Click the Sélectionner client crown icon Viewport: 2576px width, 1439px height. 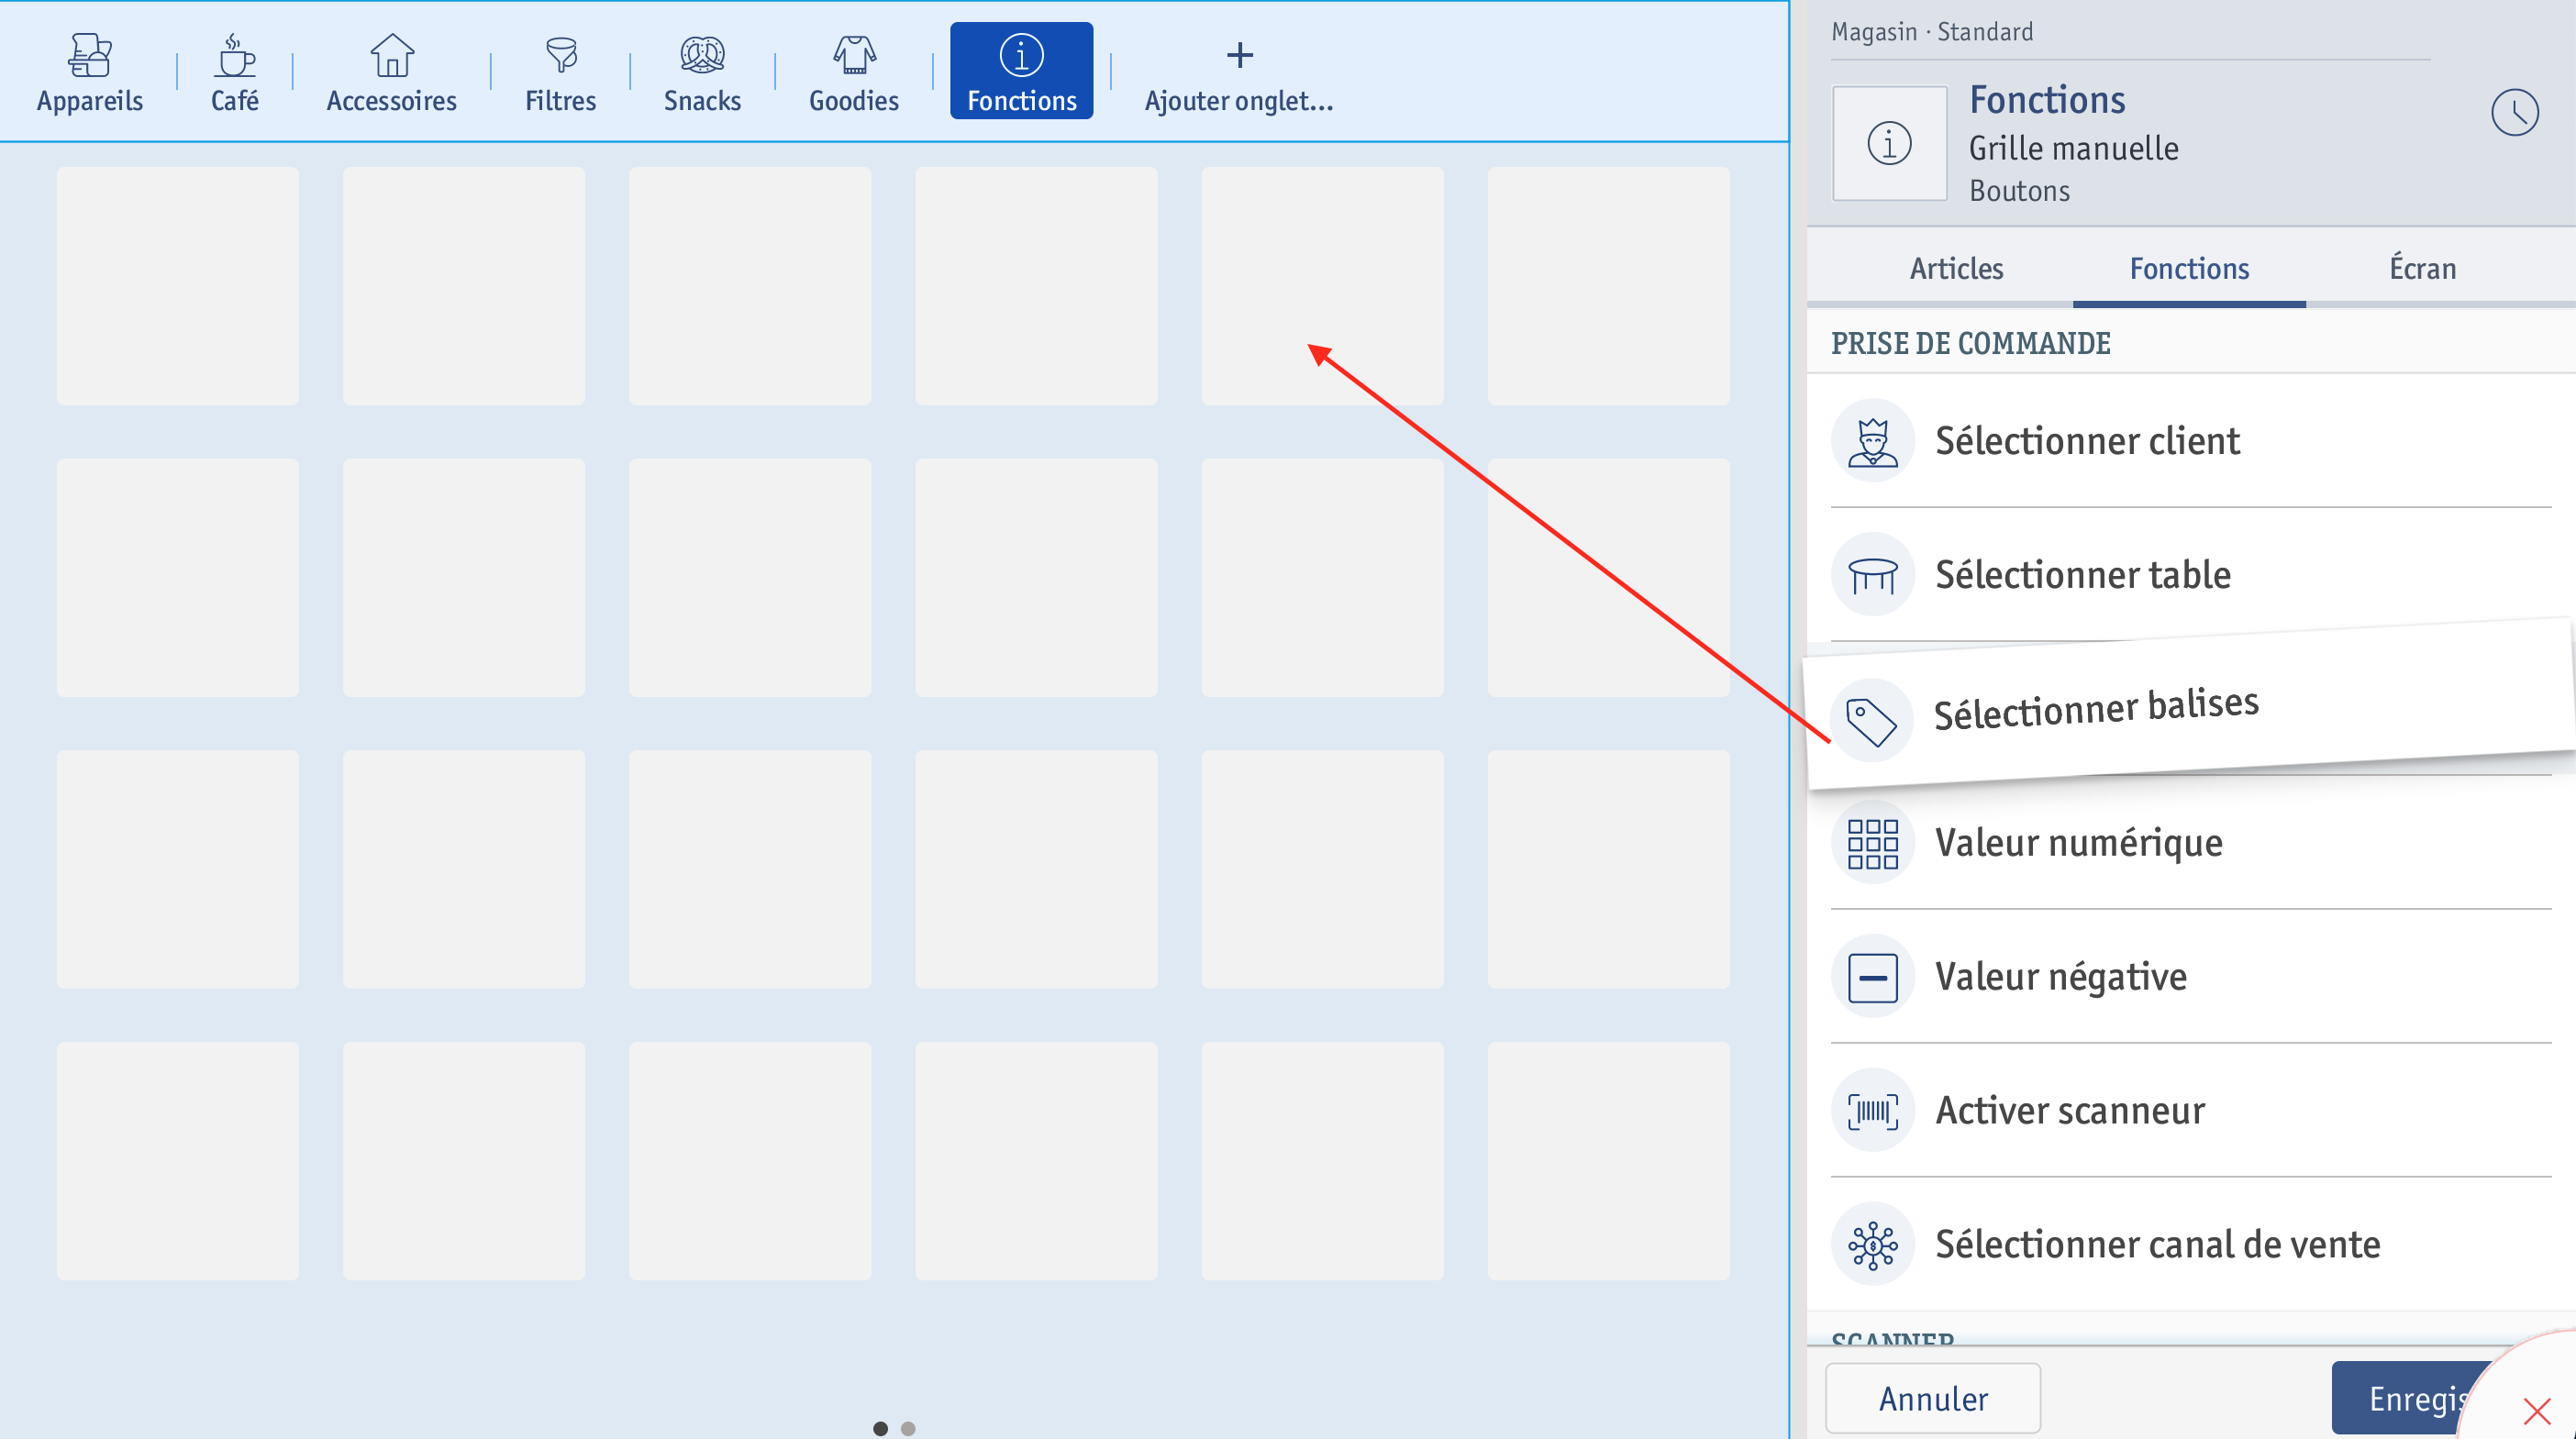(1872, 441)
